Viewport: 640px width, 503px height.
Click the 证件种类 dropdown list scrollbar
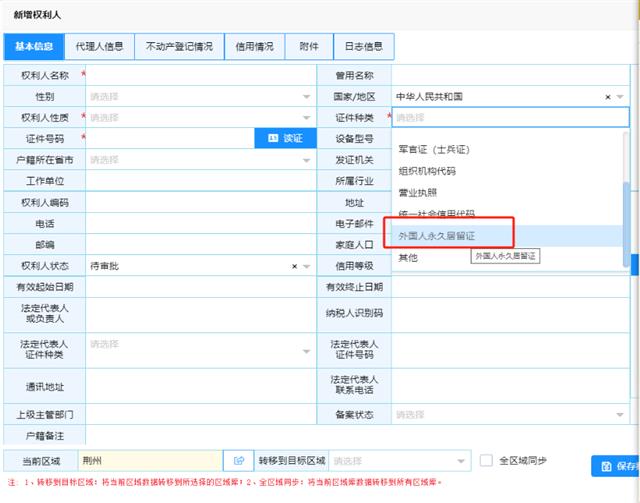626,200
